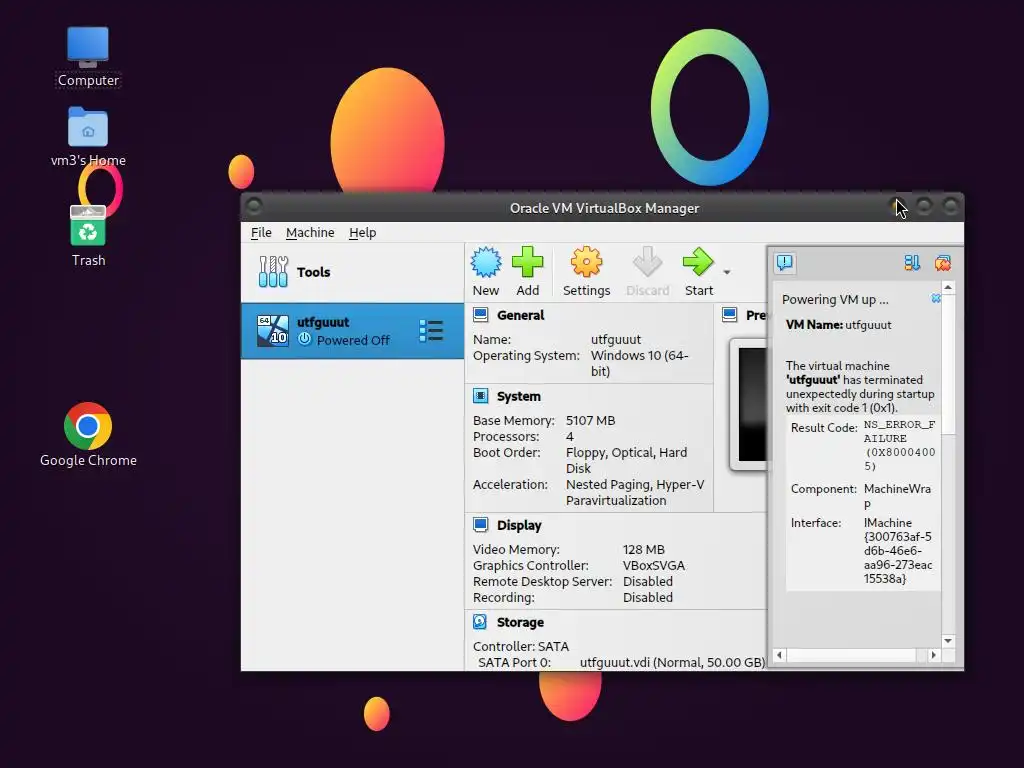Open the Machine menu

tap(310, 232)
